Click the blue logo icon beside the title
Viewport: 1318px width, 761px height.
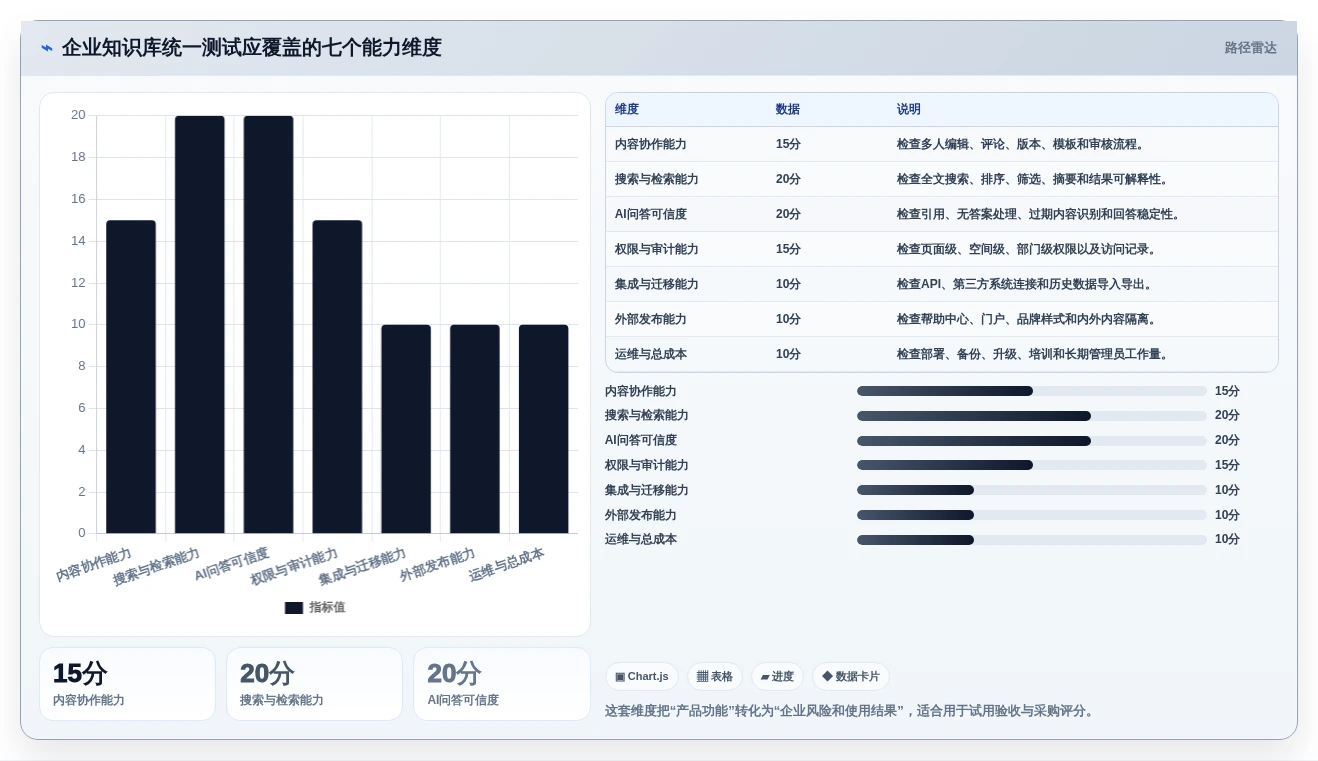click(x=47, y=48)
